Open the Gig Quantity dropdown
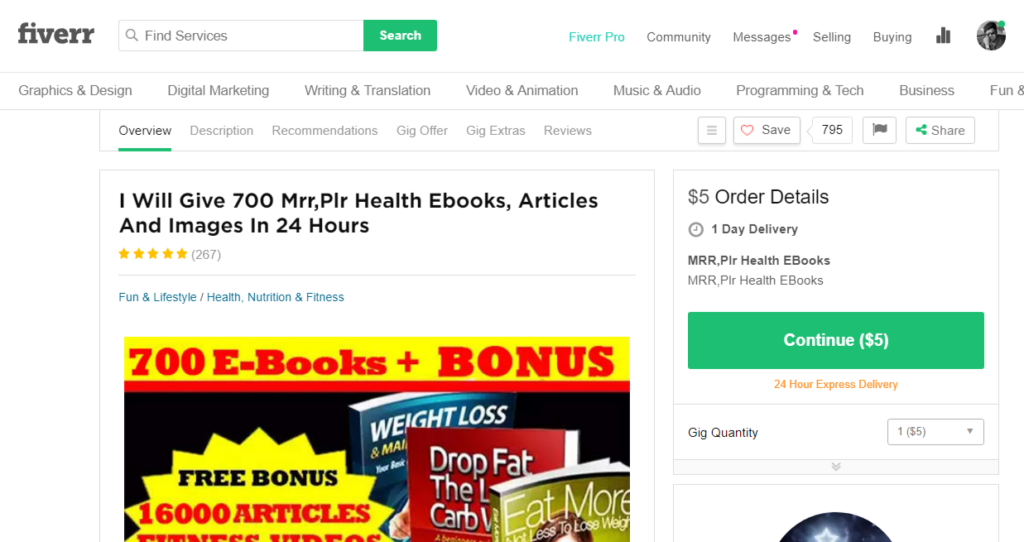1024x542 pixels. pyautogui.click(x=935, y=432)
